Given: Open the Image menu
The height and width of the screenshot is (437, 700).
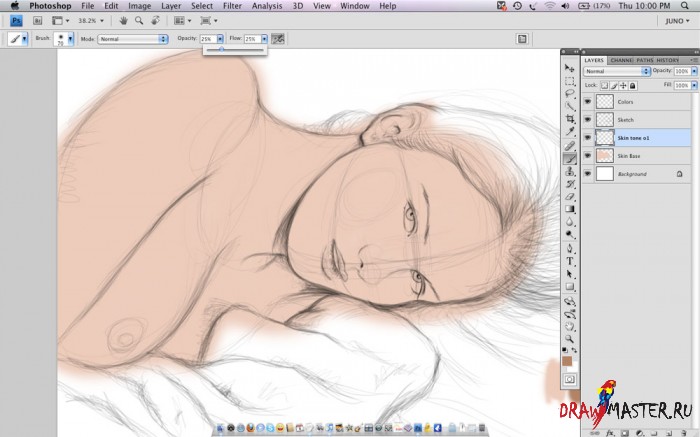Looking at the screenshot, I should tap(139, 6).
